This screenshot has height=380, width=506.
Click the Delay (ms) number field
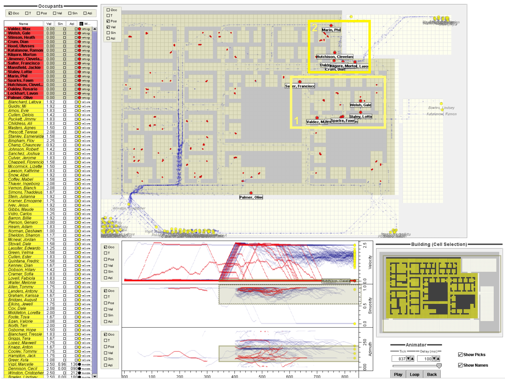pyautogui.click(x=424, y=359)
